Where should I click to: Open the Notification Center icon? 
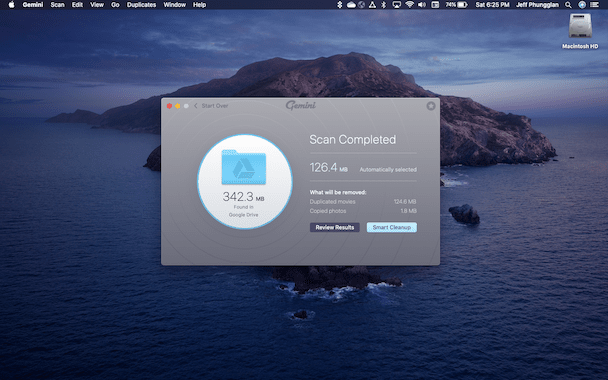click(594, 5)
